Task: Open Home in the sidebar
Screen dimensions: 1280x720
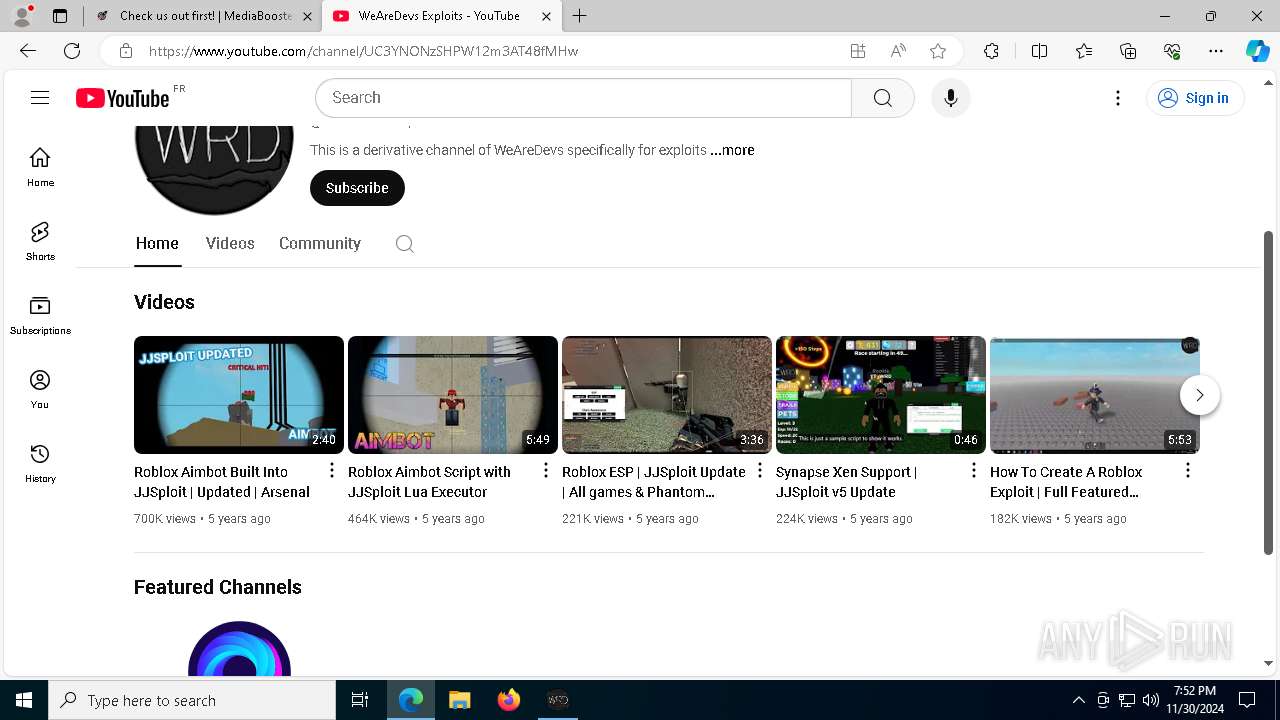Action: pos(40,167)
